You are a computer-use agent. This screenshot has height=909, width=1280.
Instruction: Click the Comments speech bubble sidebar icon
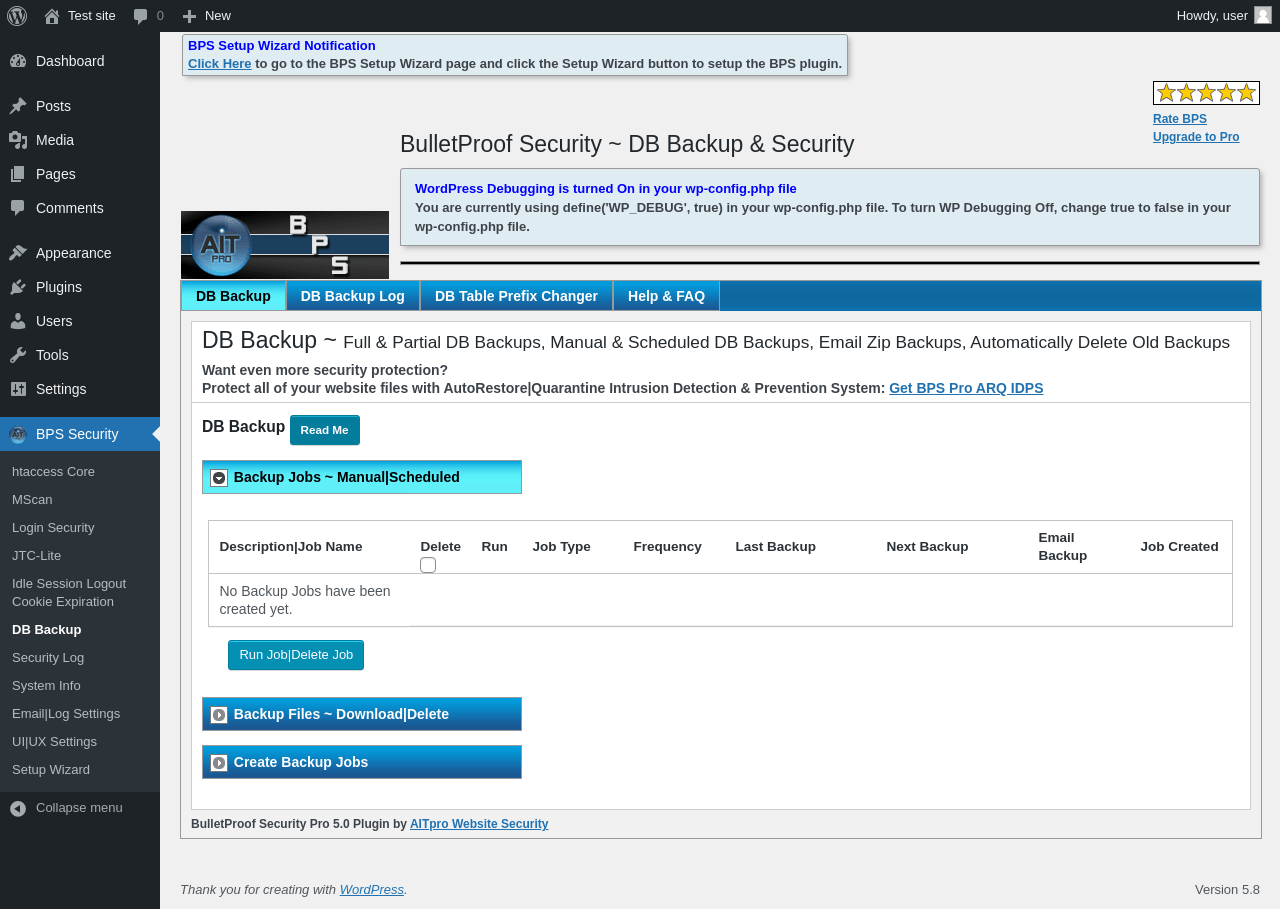pyautogui.click(x=18, y=208)
